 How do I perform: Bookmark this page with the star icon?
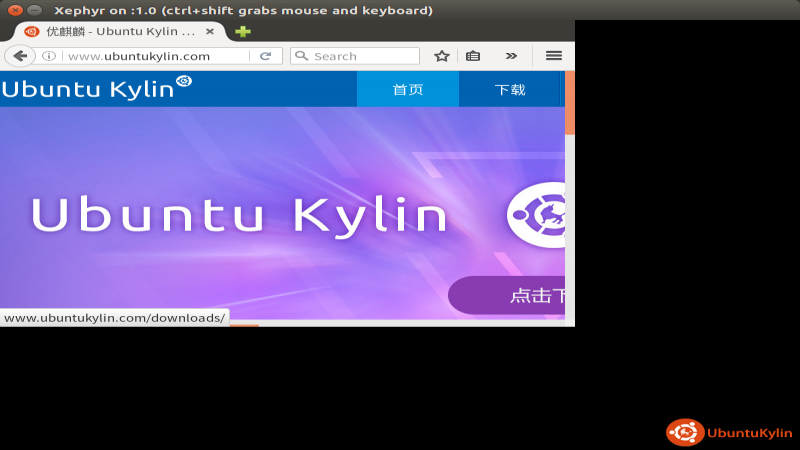coord(442,56)
